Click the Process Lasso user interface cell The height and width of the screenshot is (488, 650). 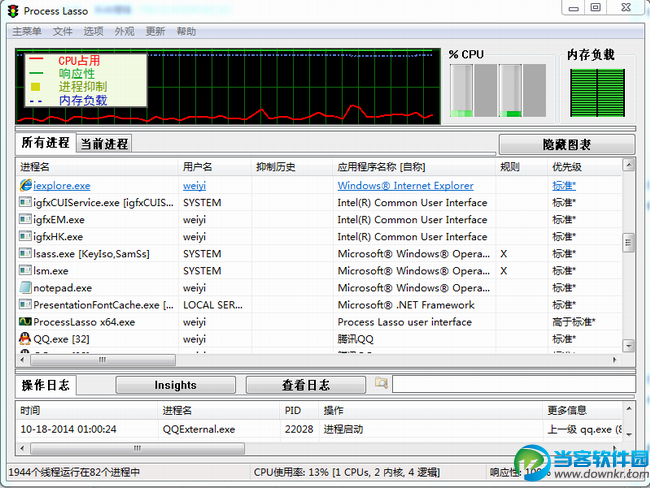point(405,322)
